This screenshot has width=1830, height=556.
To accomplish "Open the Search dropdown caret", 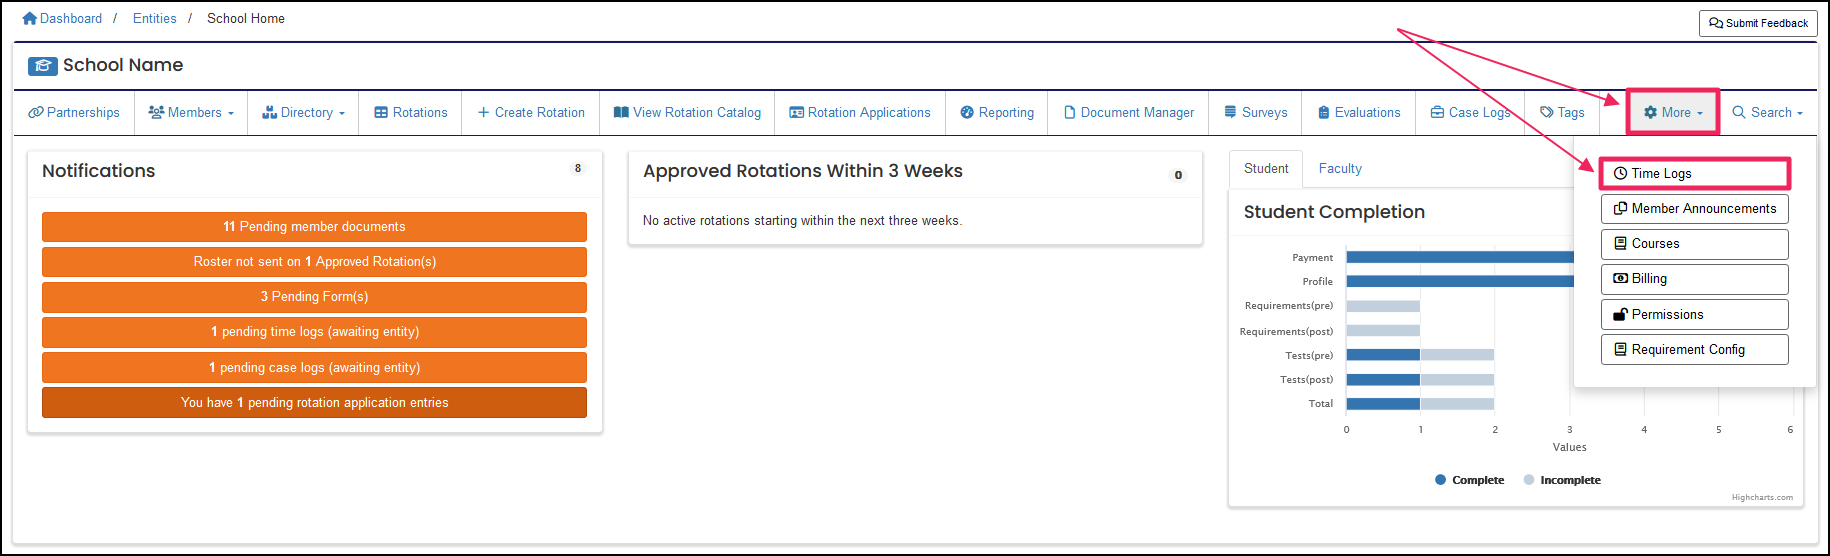I will tap(1800, 113).
